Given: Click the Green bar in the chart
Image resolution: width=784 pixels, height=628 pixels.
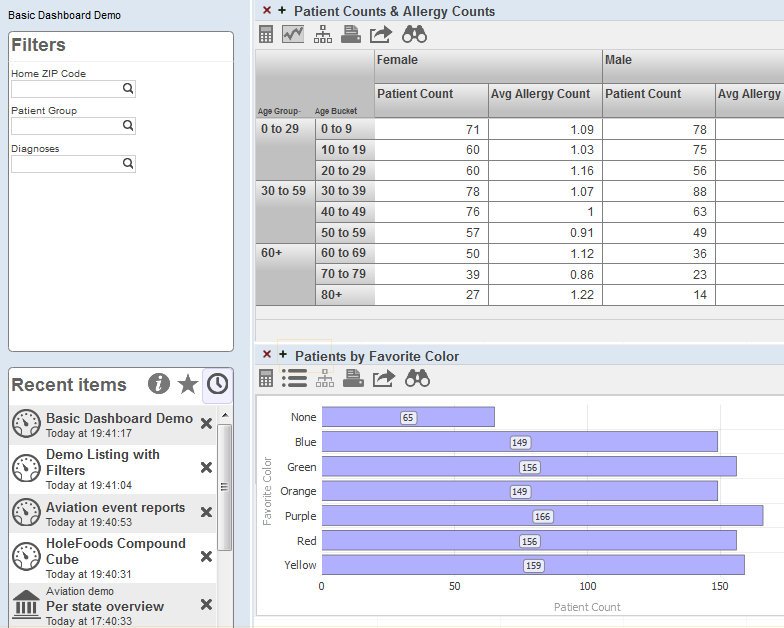Looking at the screenshot, I should [529, 466].
